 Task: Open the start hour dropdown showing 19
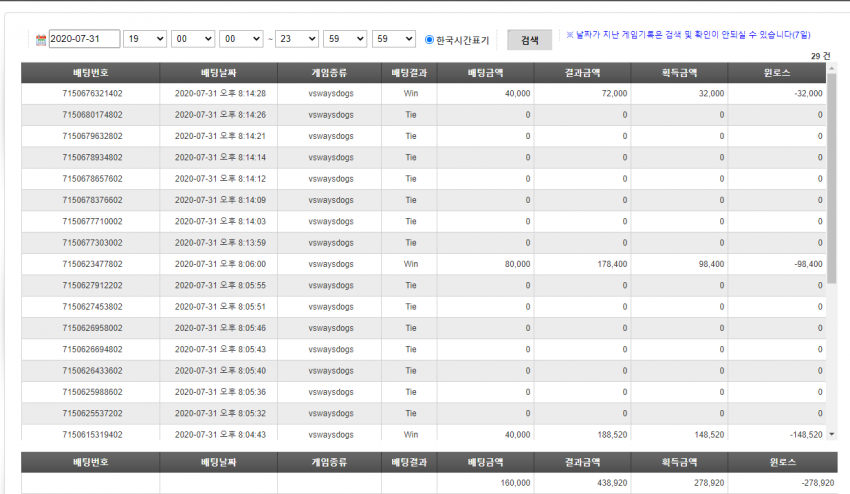[145, 39]
